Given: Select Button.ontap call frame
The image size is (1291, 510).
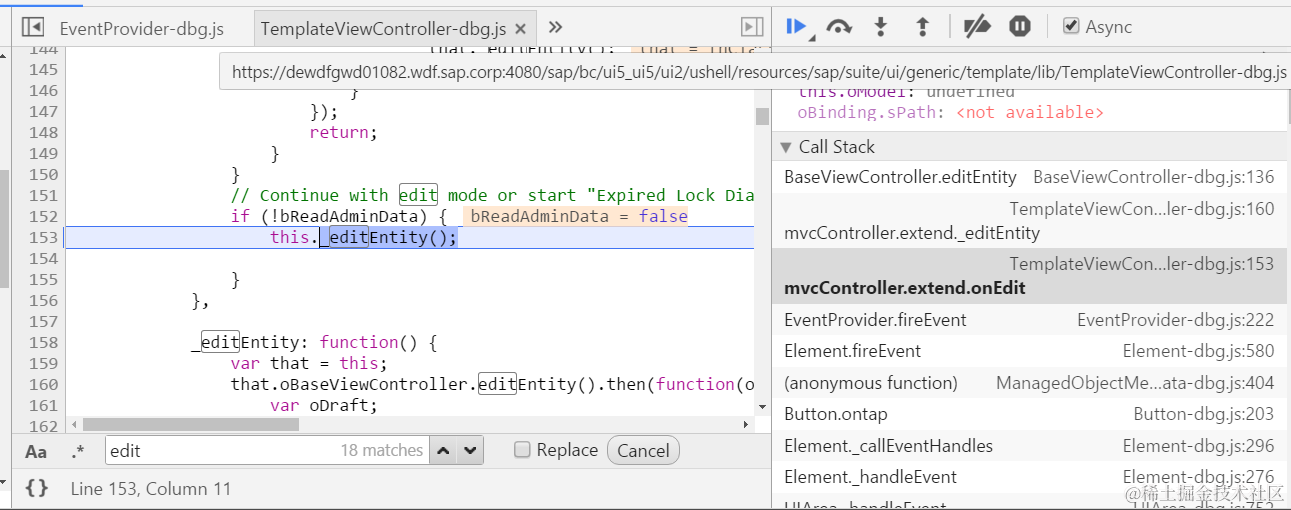Looking at the screenshot, I should [x=1029, y=414].
